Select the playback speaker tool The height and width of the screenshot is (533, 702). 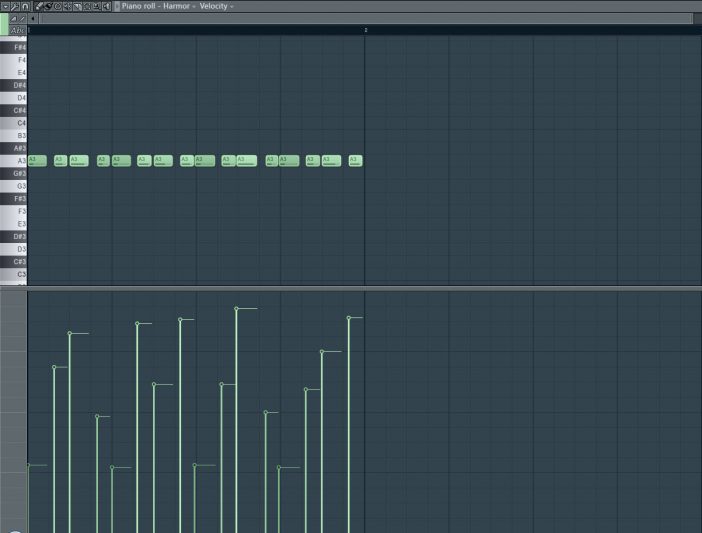pyautogui.click(x=107, y=6)
